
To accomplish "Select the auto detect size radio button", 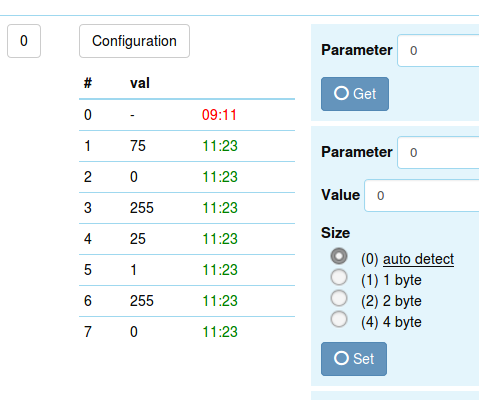I will [339, 256].
